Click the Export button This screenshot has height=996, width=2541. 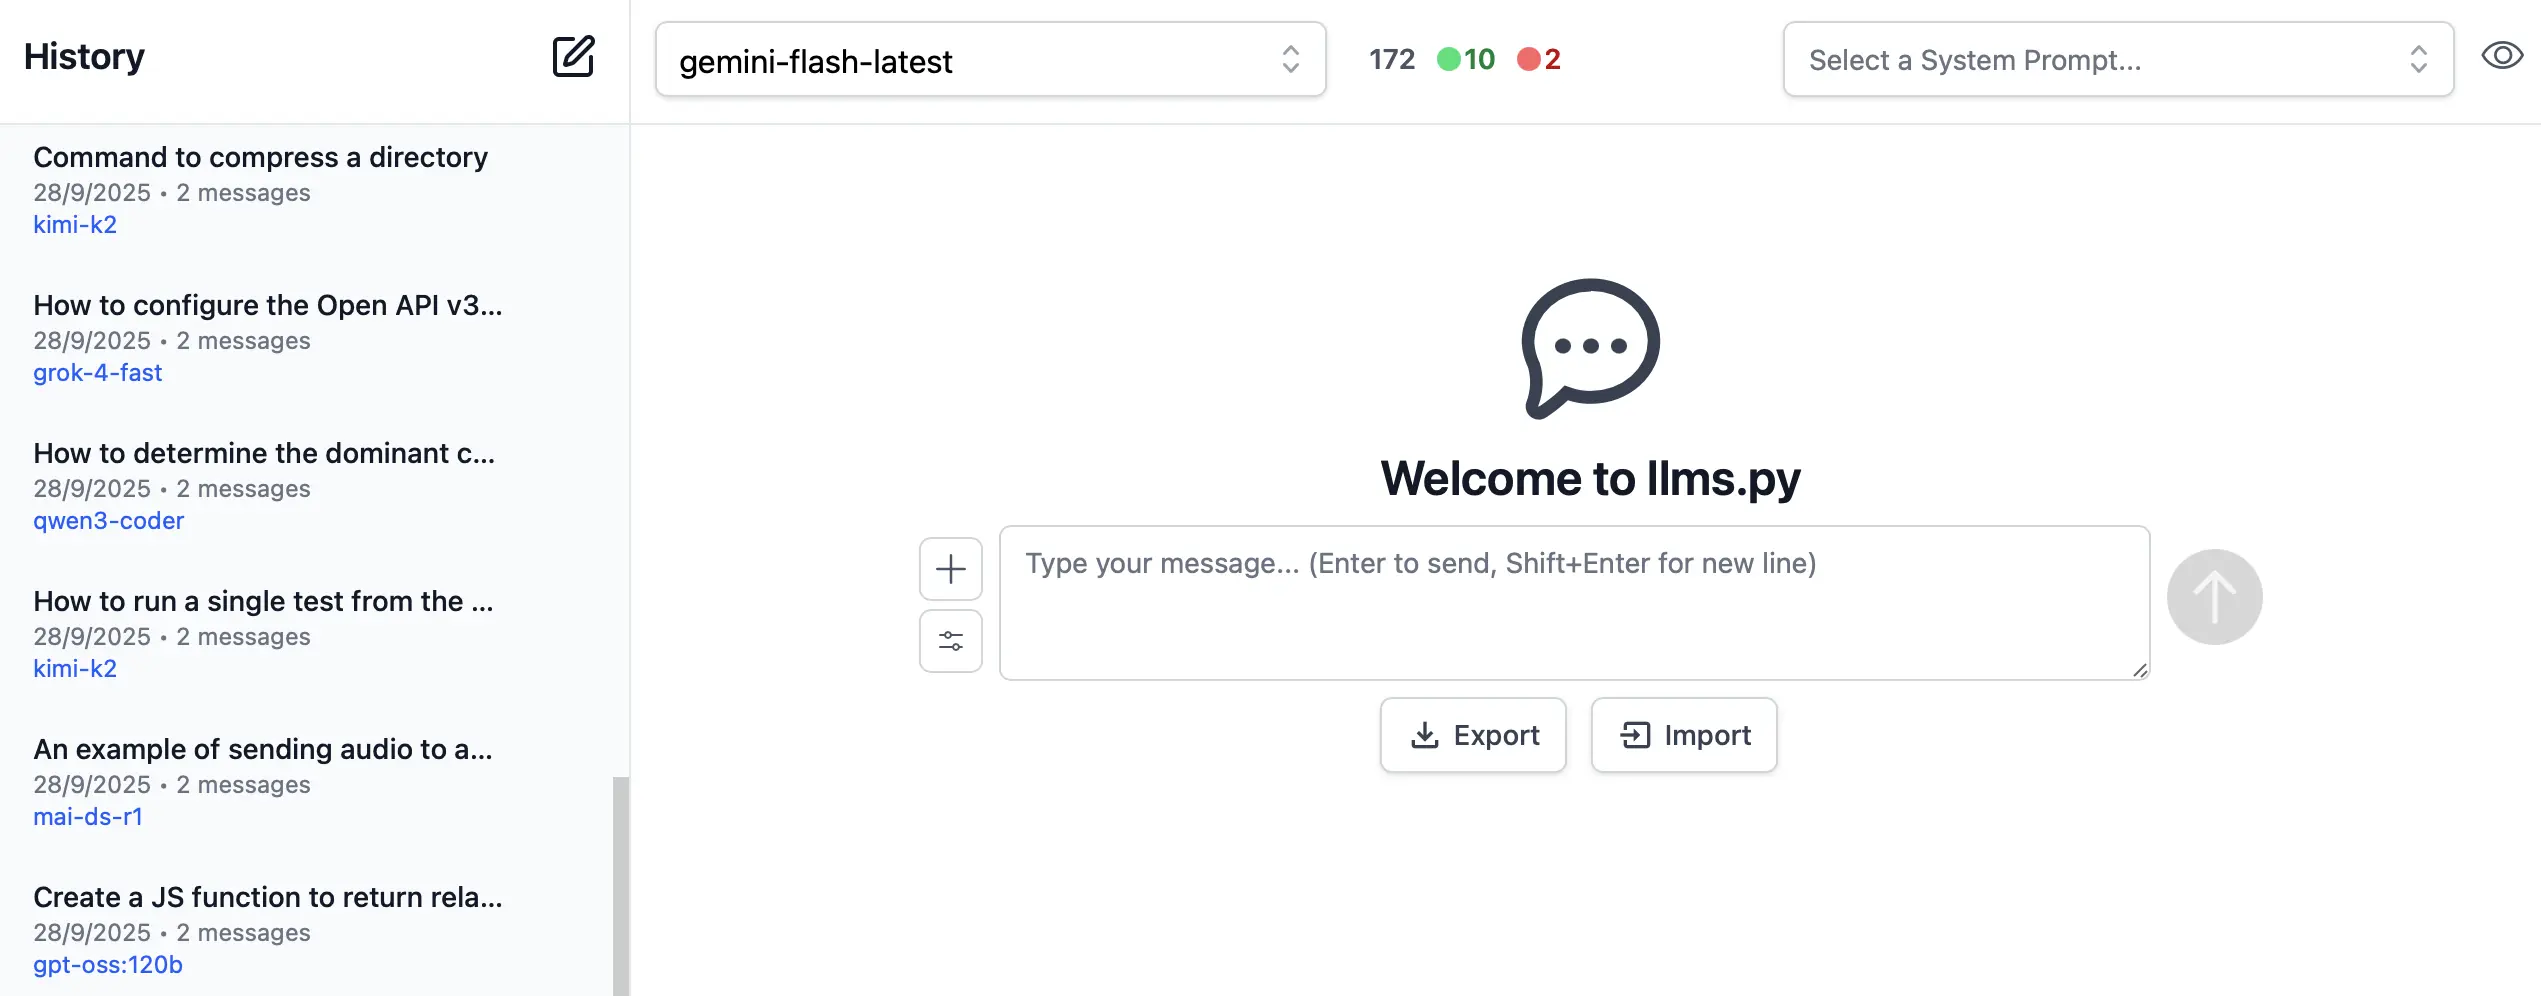click(x=1472, y=735)
